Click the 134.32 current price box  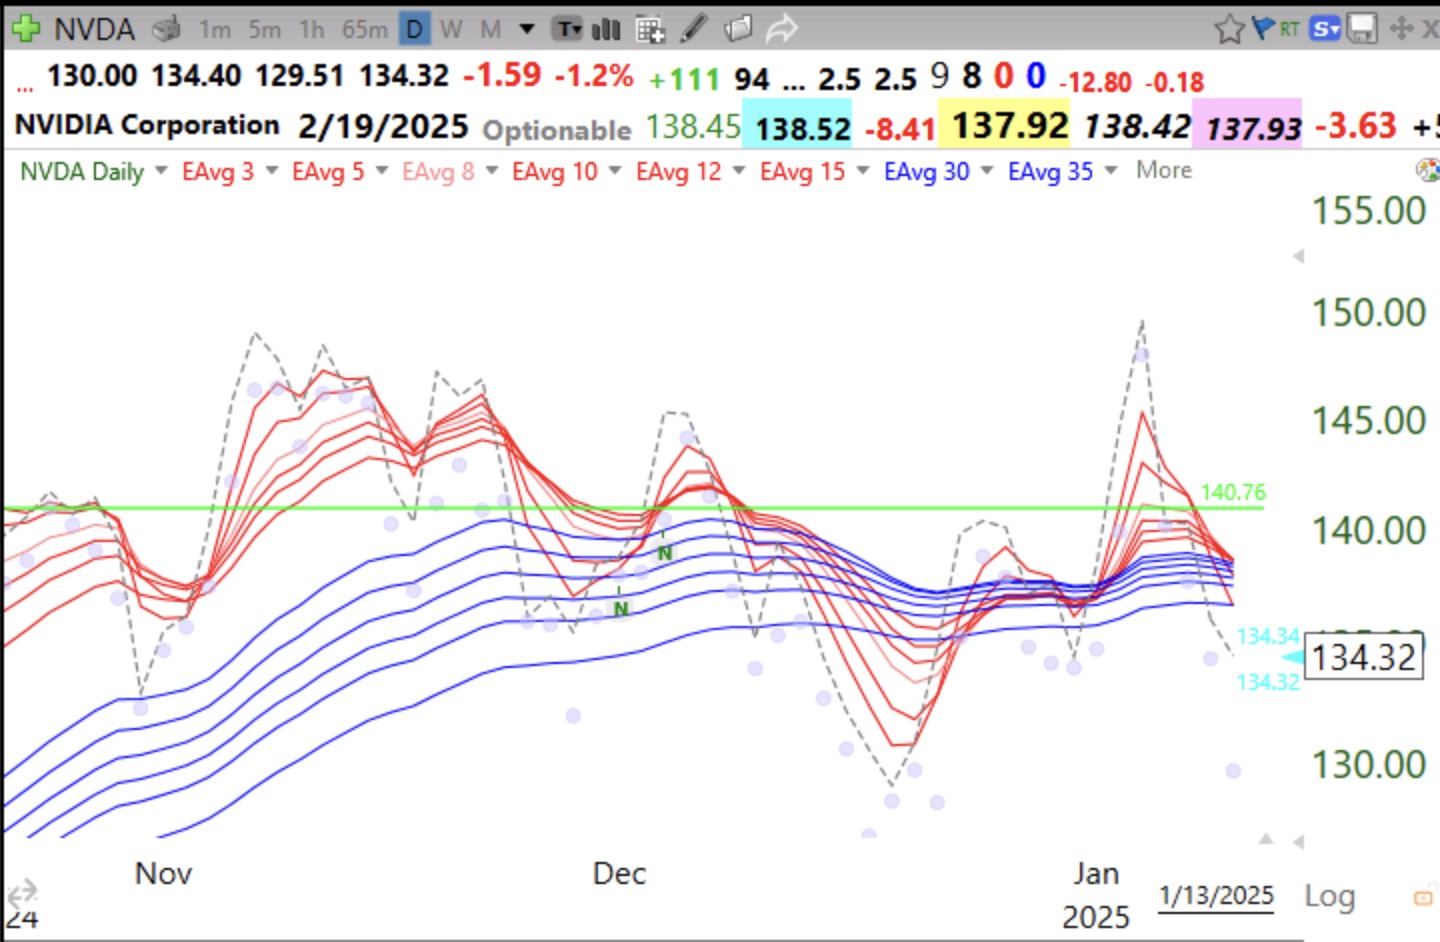[x=1364, y=657]
